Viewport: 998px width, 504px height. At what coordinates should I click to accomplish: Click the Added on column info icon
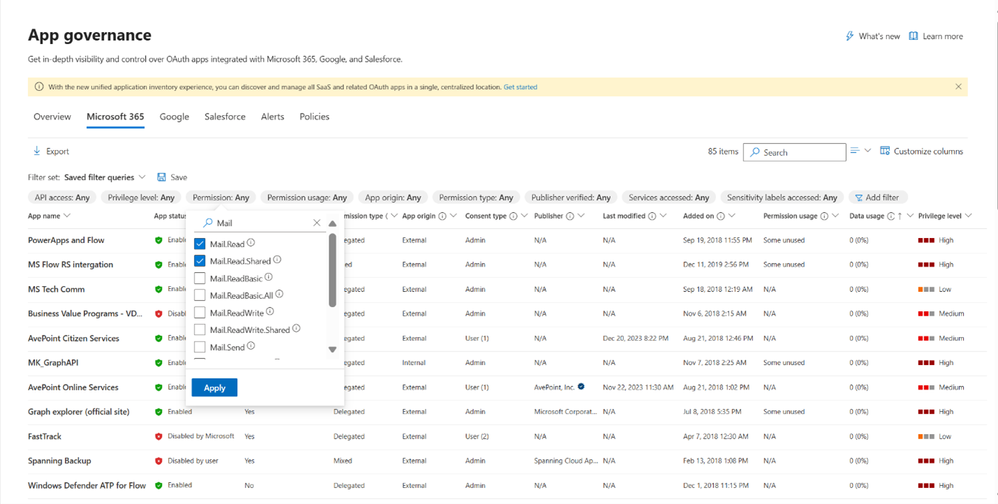[x=720, y=216]
